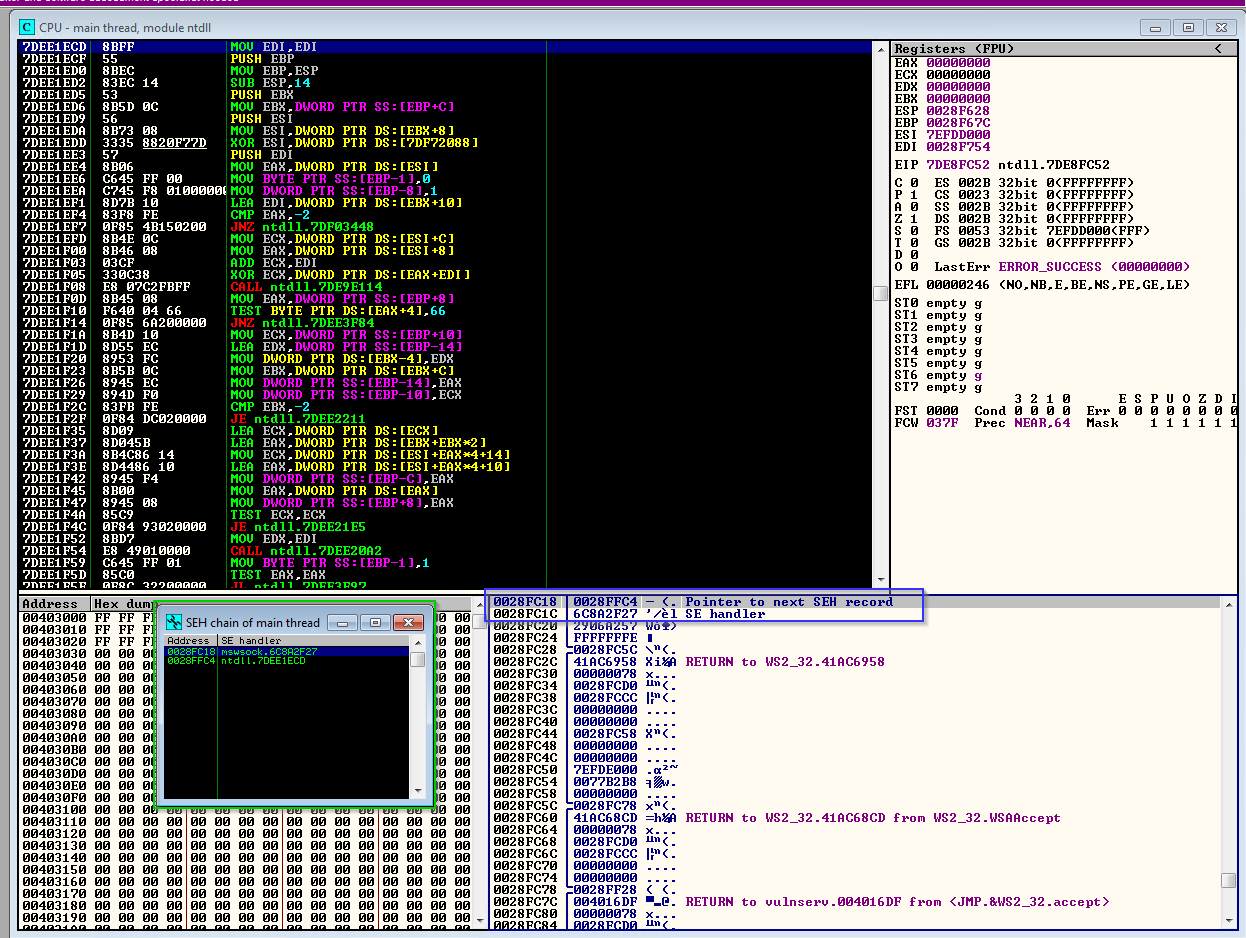Click the SEH chain window icon
Image resolution: width=1246 pixels, height=938 pixels.
(x=174, y=622)
